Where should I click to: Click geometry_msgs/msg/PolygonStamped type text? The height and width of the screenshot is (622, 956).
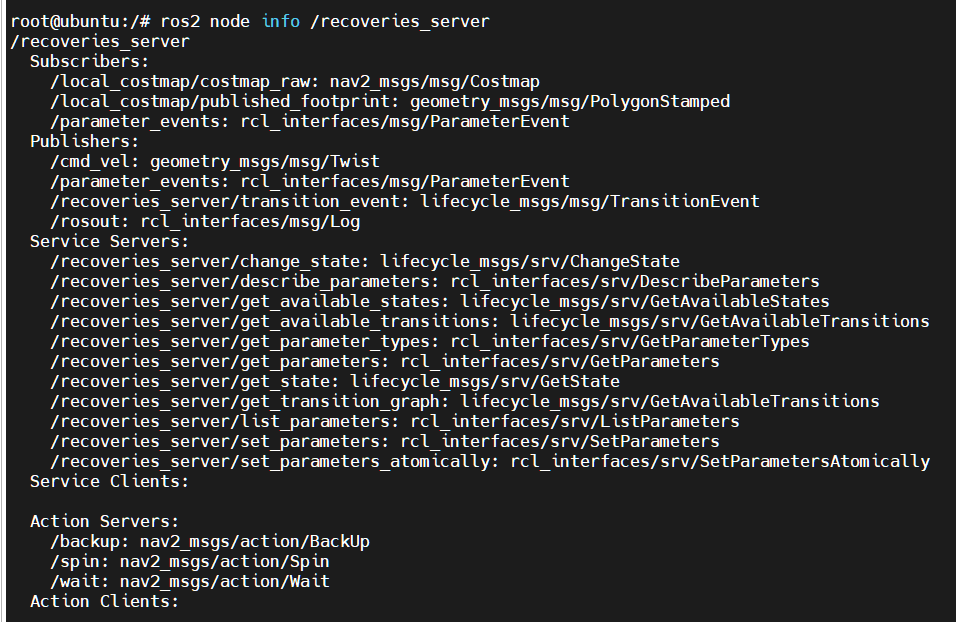tap(569, 101)
